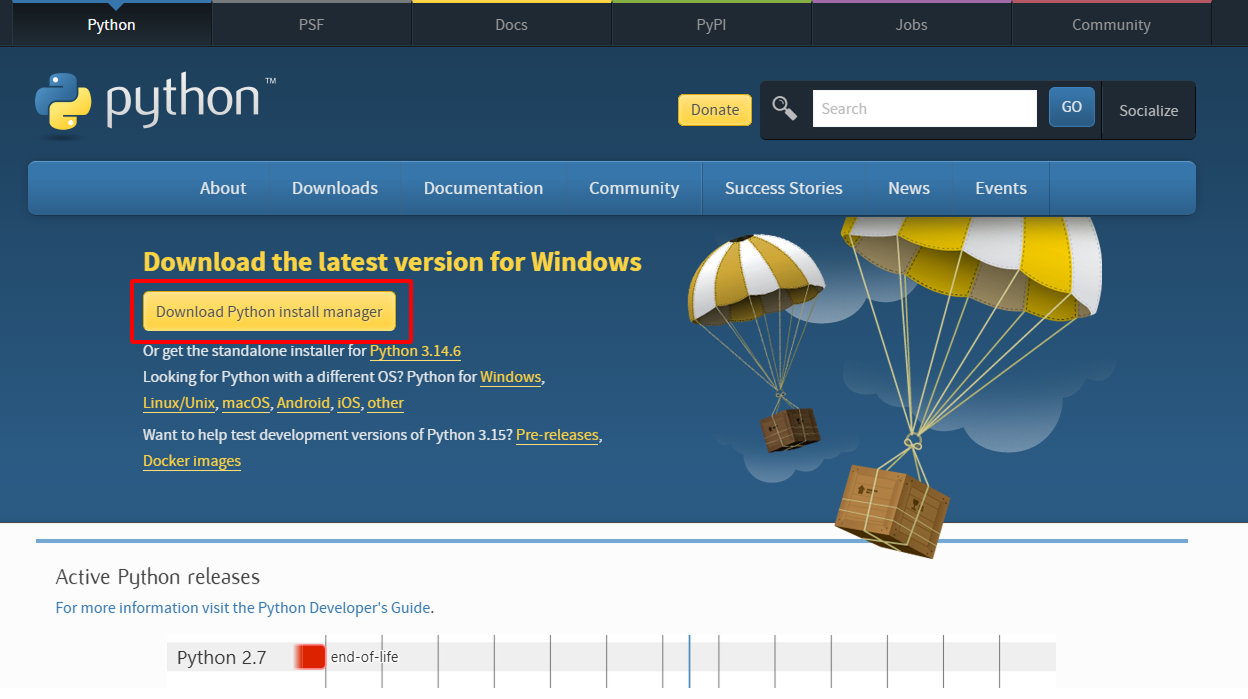Click the red end-of-life bar for Python 2.7
1248x699 pixels.
click(310, 657)
